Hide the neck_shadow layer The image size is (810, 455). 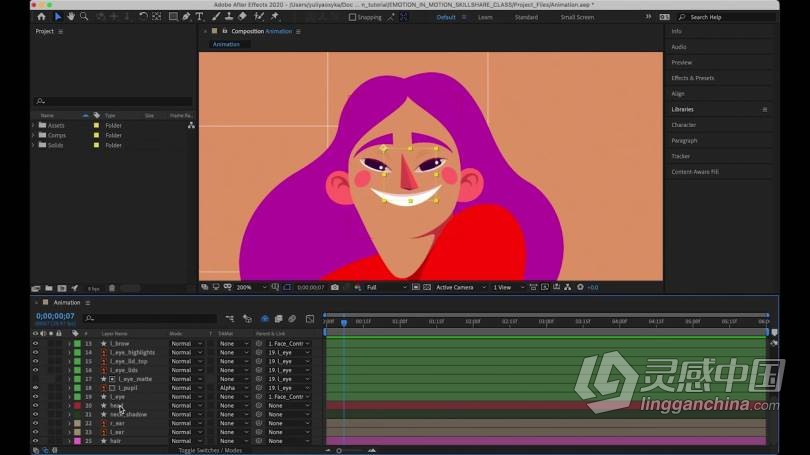[35, 414]
